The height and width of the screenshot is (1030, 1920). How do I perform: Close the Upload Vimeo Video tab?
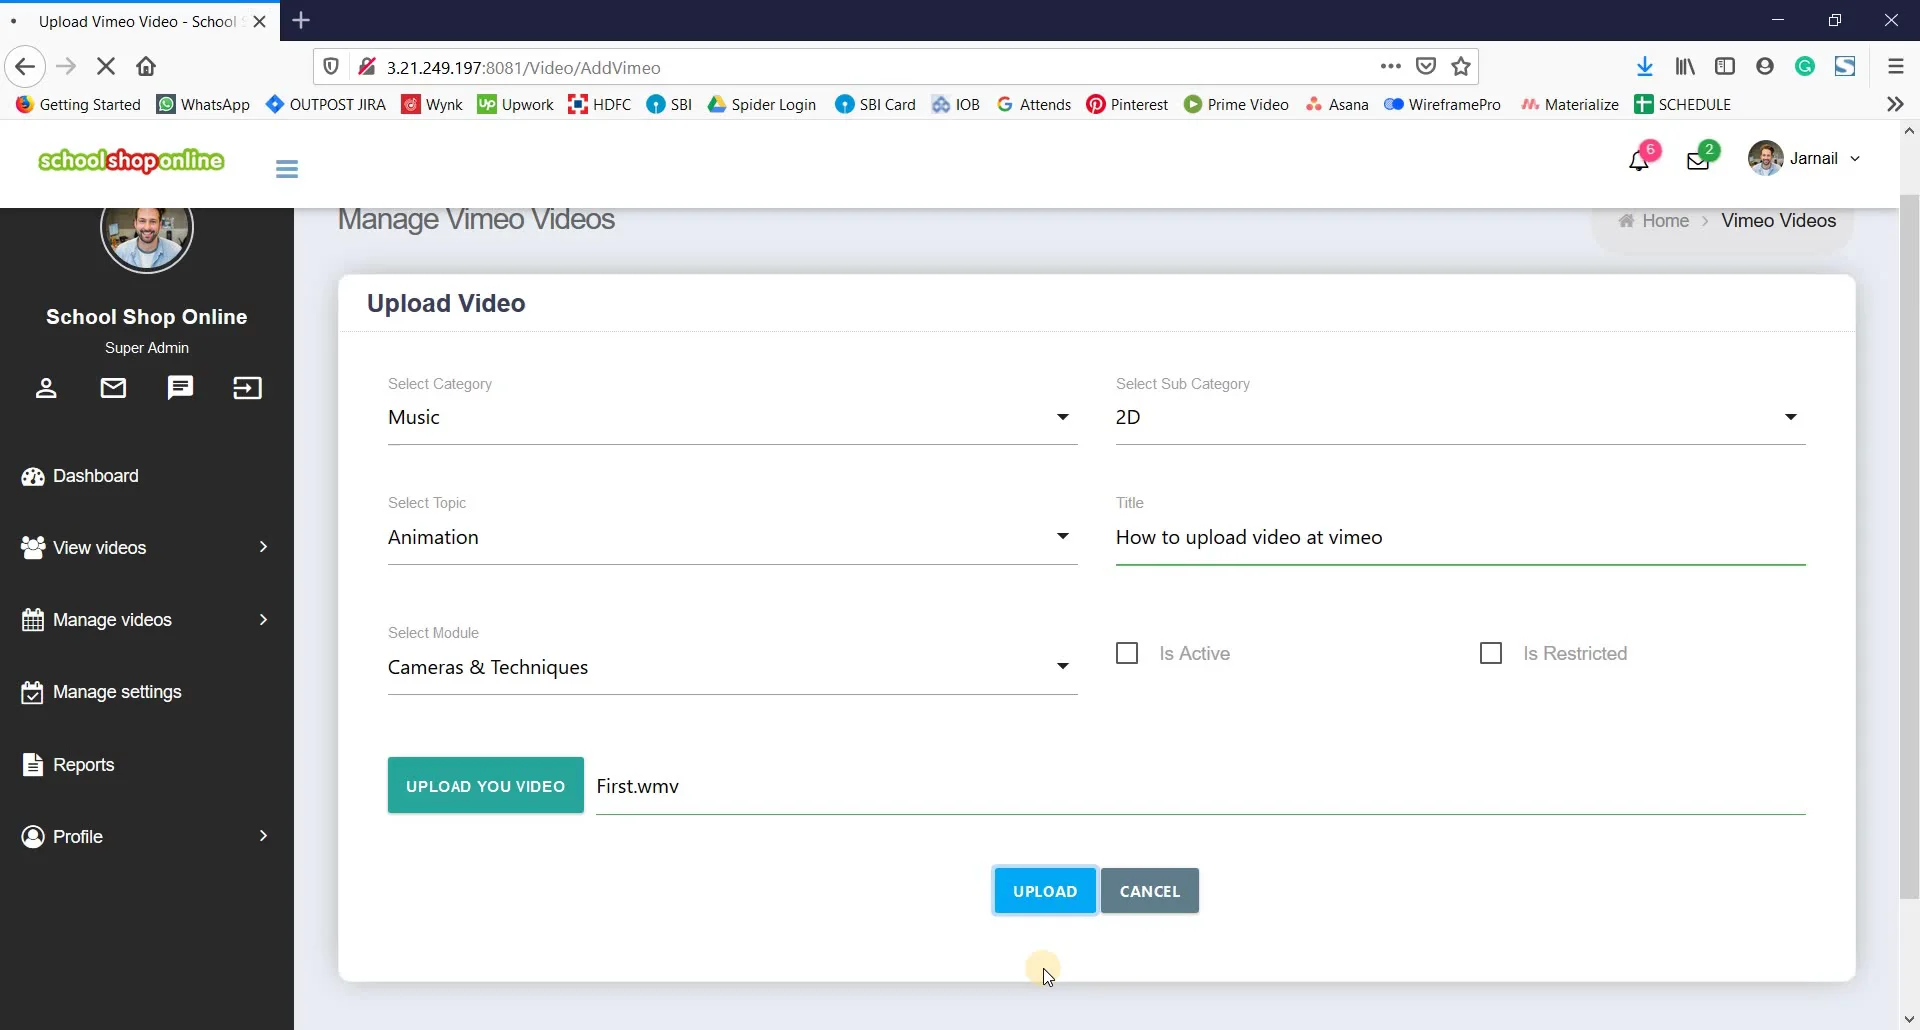tap(260, 21)
